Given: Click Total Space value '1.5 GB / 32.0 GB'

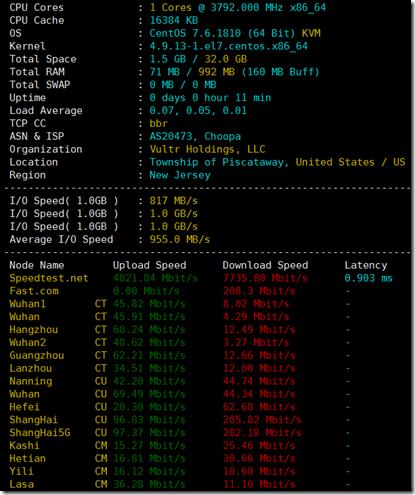Looking at the screenshot, I should click(x=198, y=59).
